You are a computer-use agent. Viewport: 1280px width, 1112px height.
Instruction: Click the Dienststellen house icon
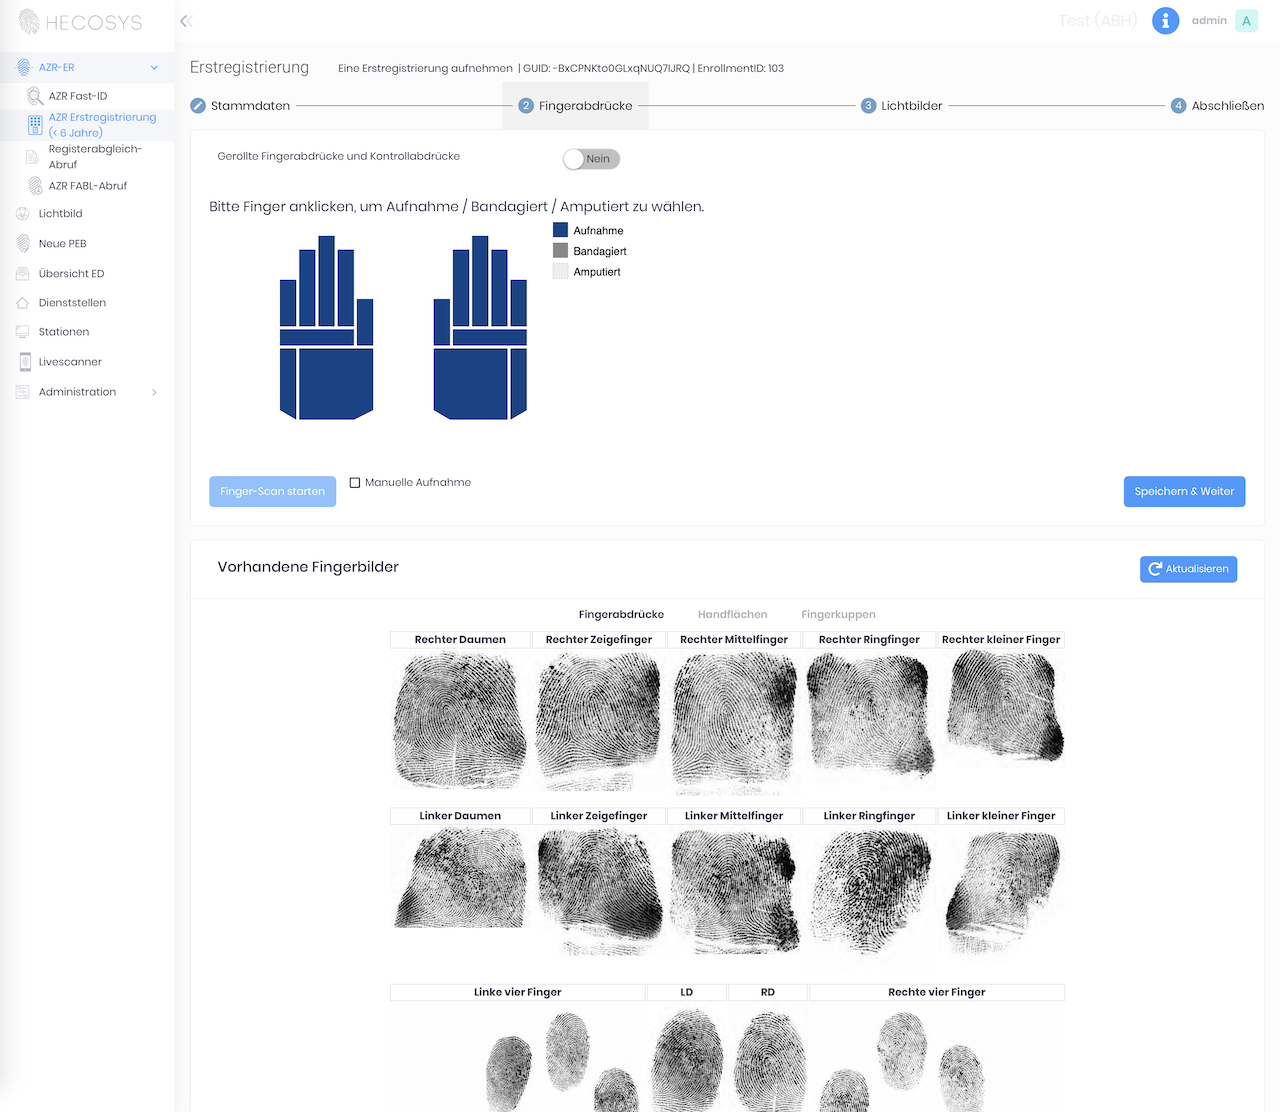click(23, 303)
